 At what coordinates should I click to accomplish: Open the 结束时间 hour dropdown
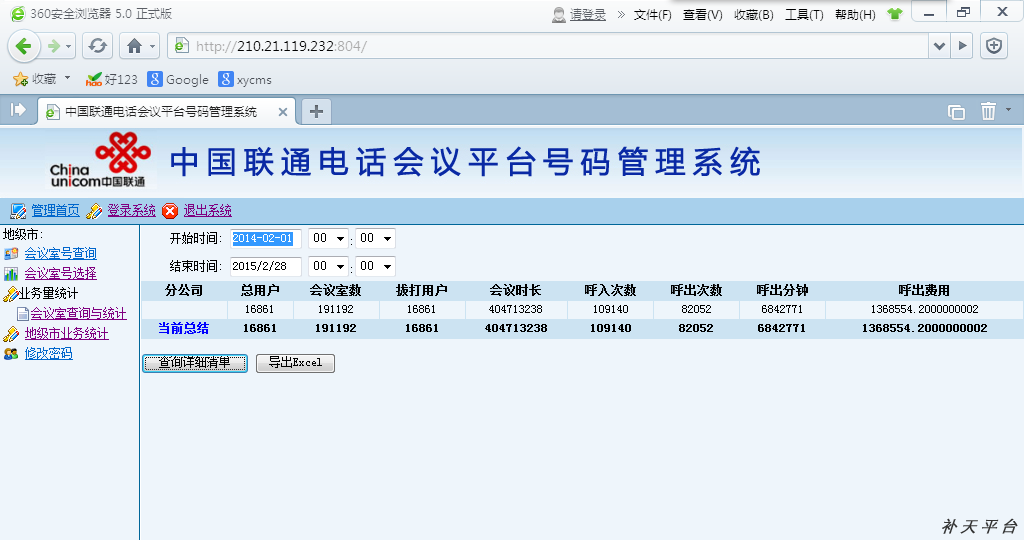pos(328,266)
